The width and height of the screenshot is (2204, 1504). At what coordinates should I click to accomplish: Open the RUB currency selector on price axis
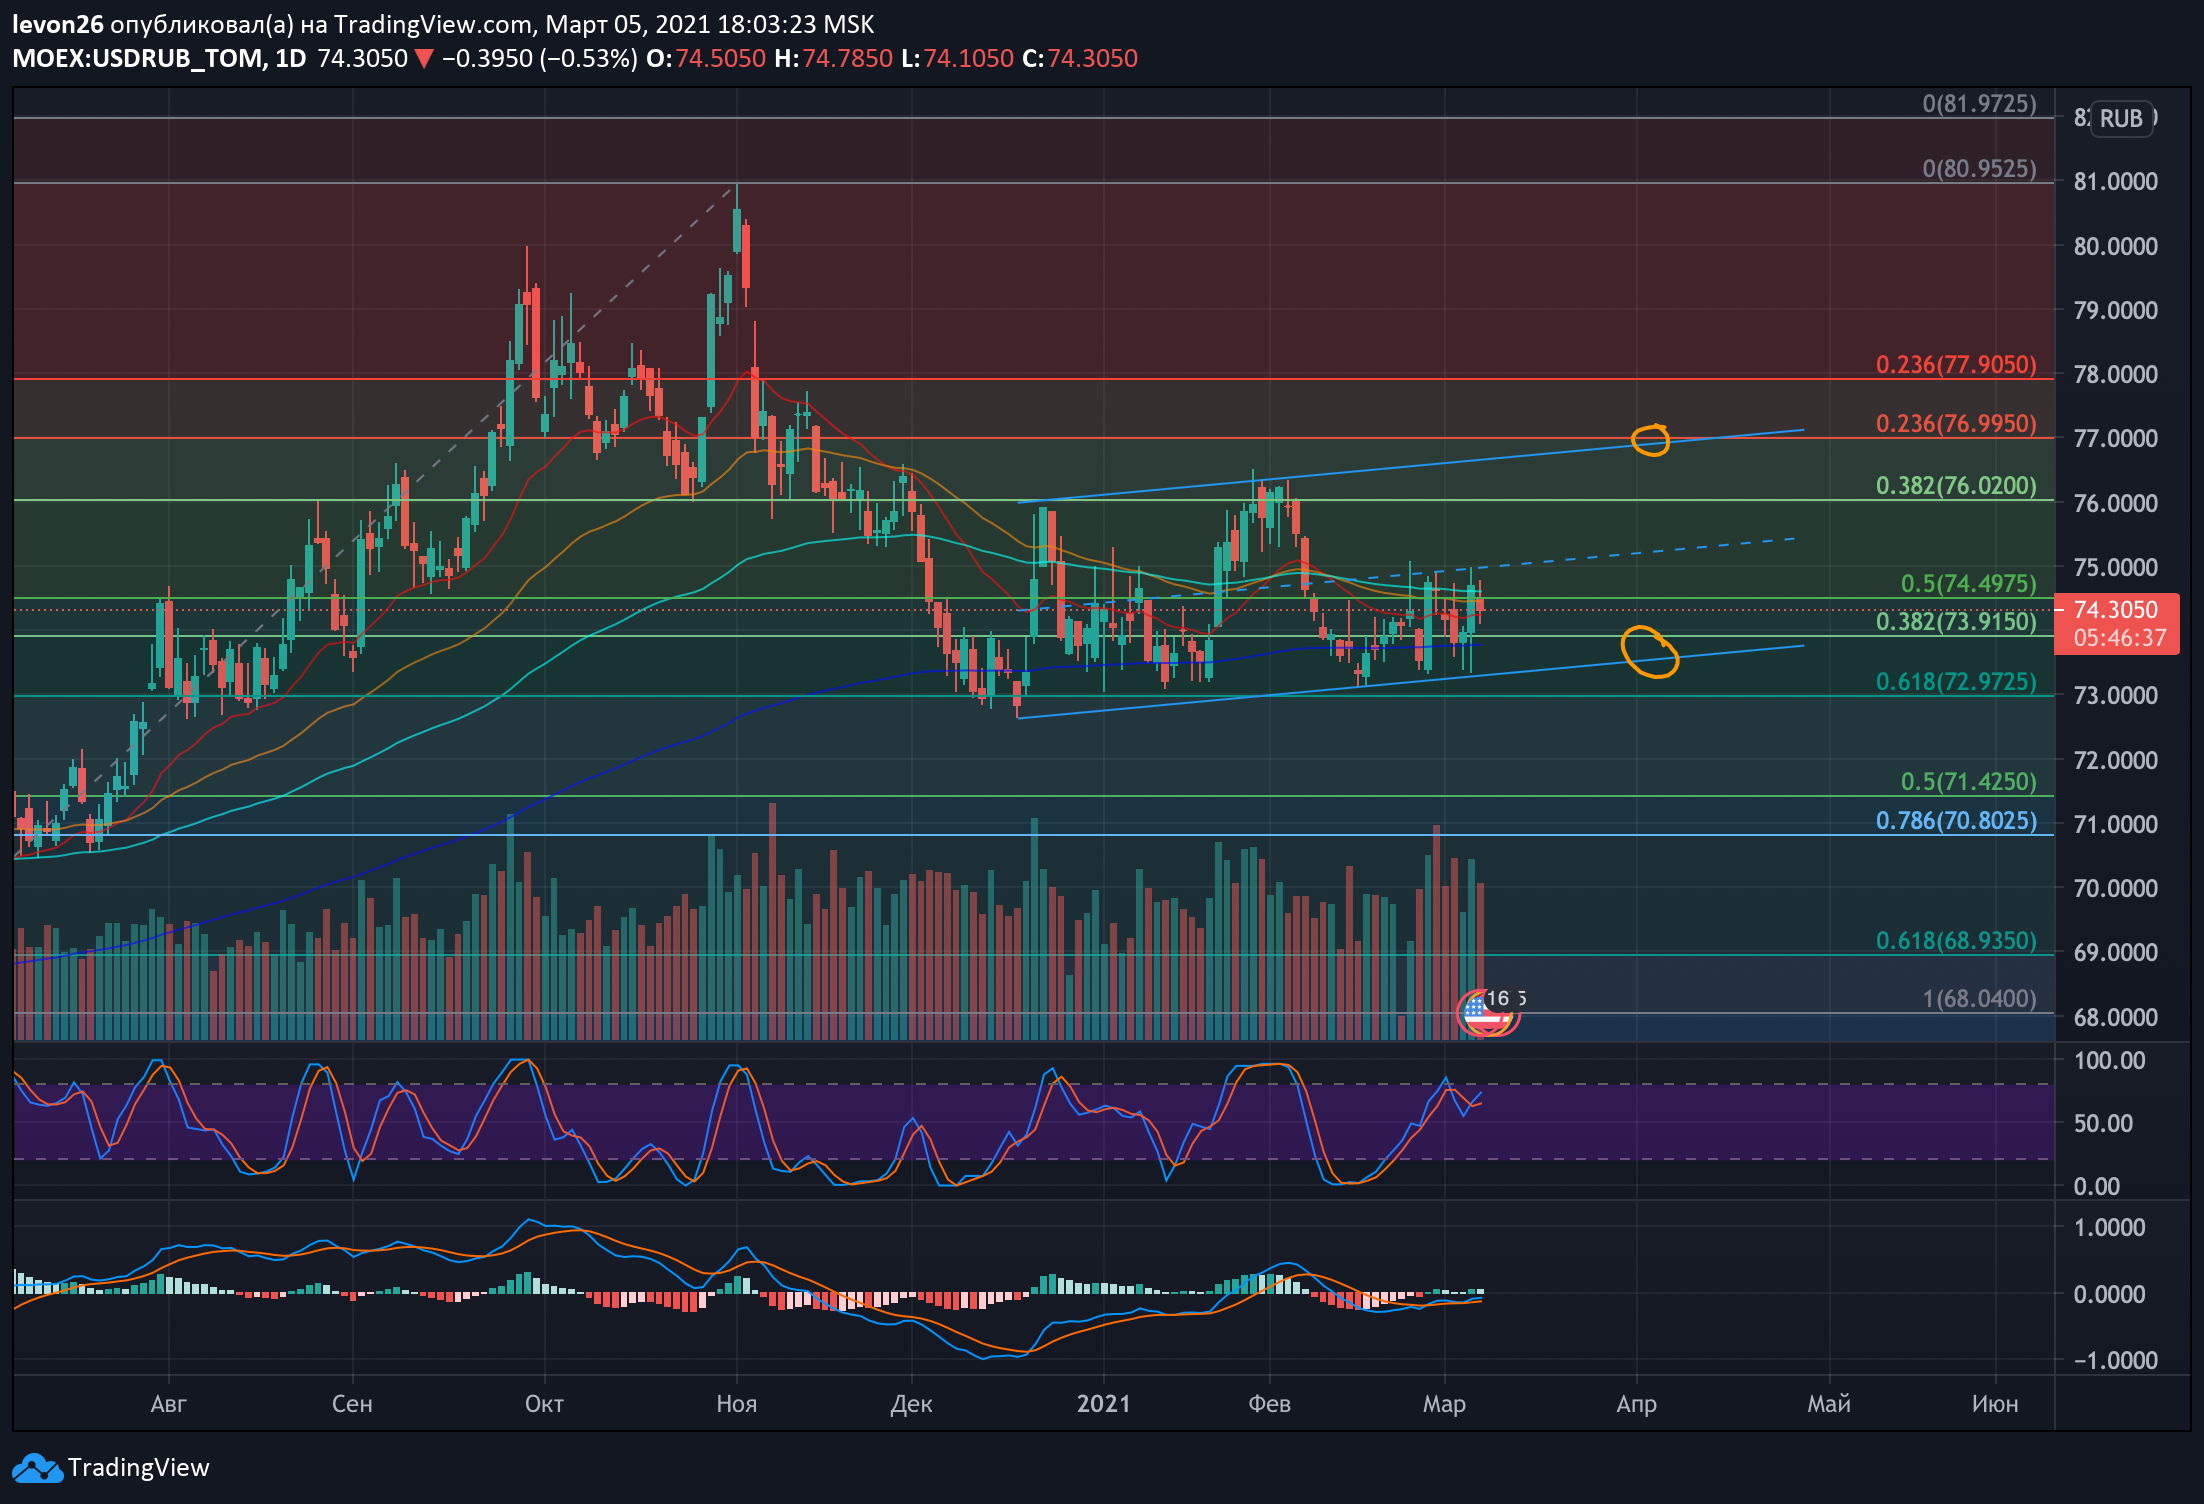click(x=2120, y=119)
